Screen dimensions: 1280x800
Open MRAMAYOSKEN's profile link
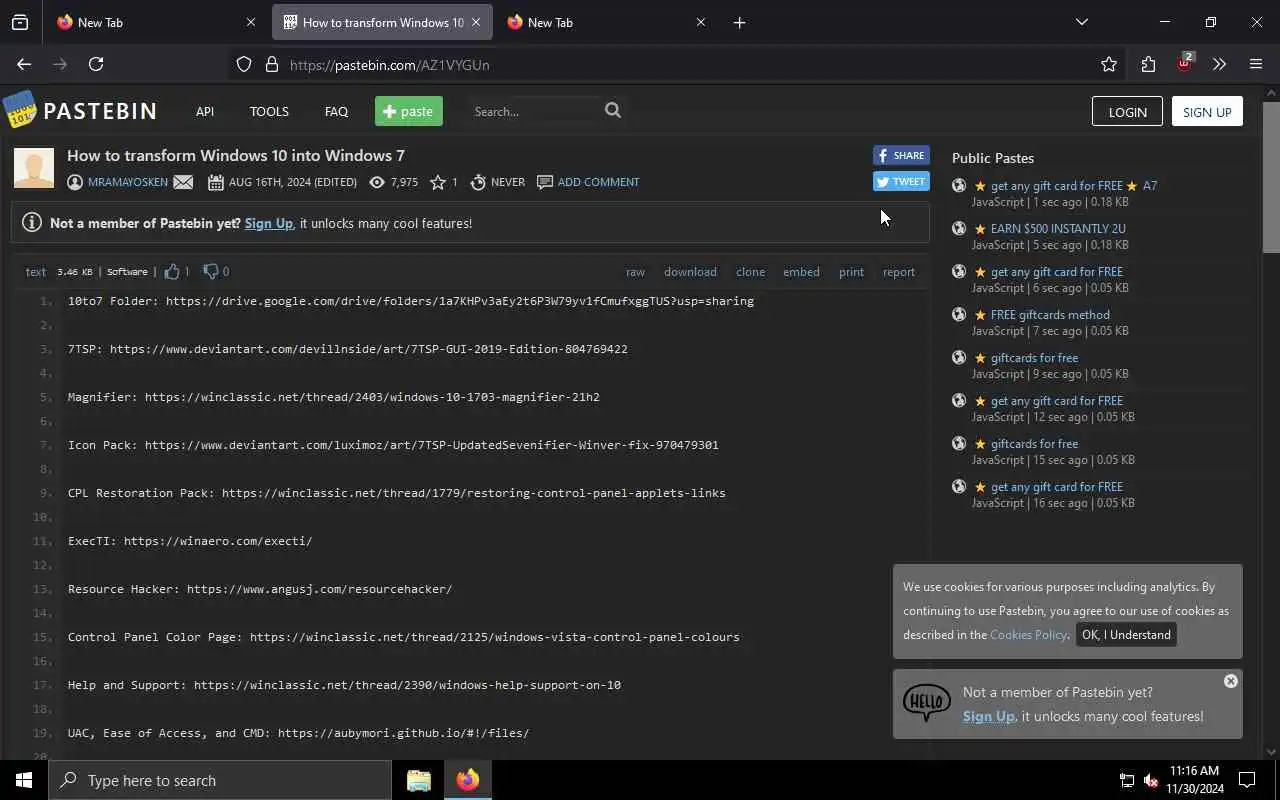click(x=128, y=182)
